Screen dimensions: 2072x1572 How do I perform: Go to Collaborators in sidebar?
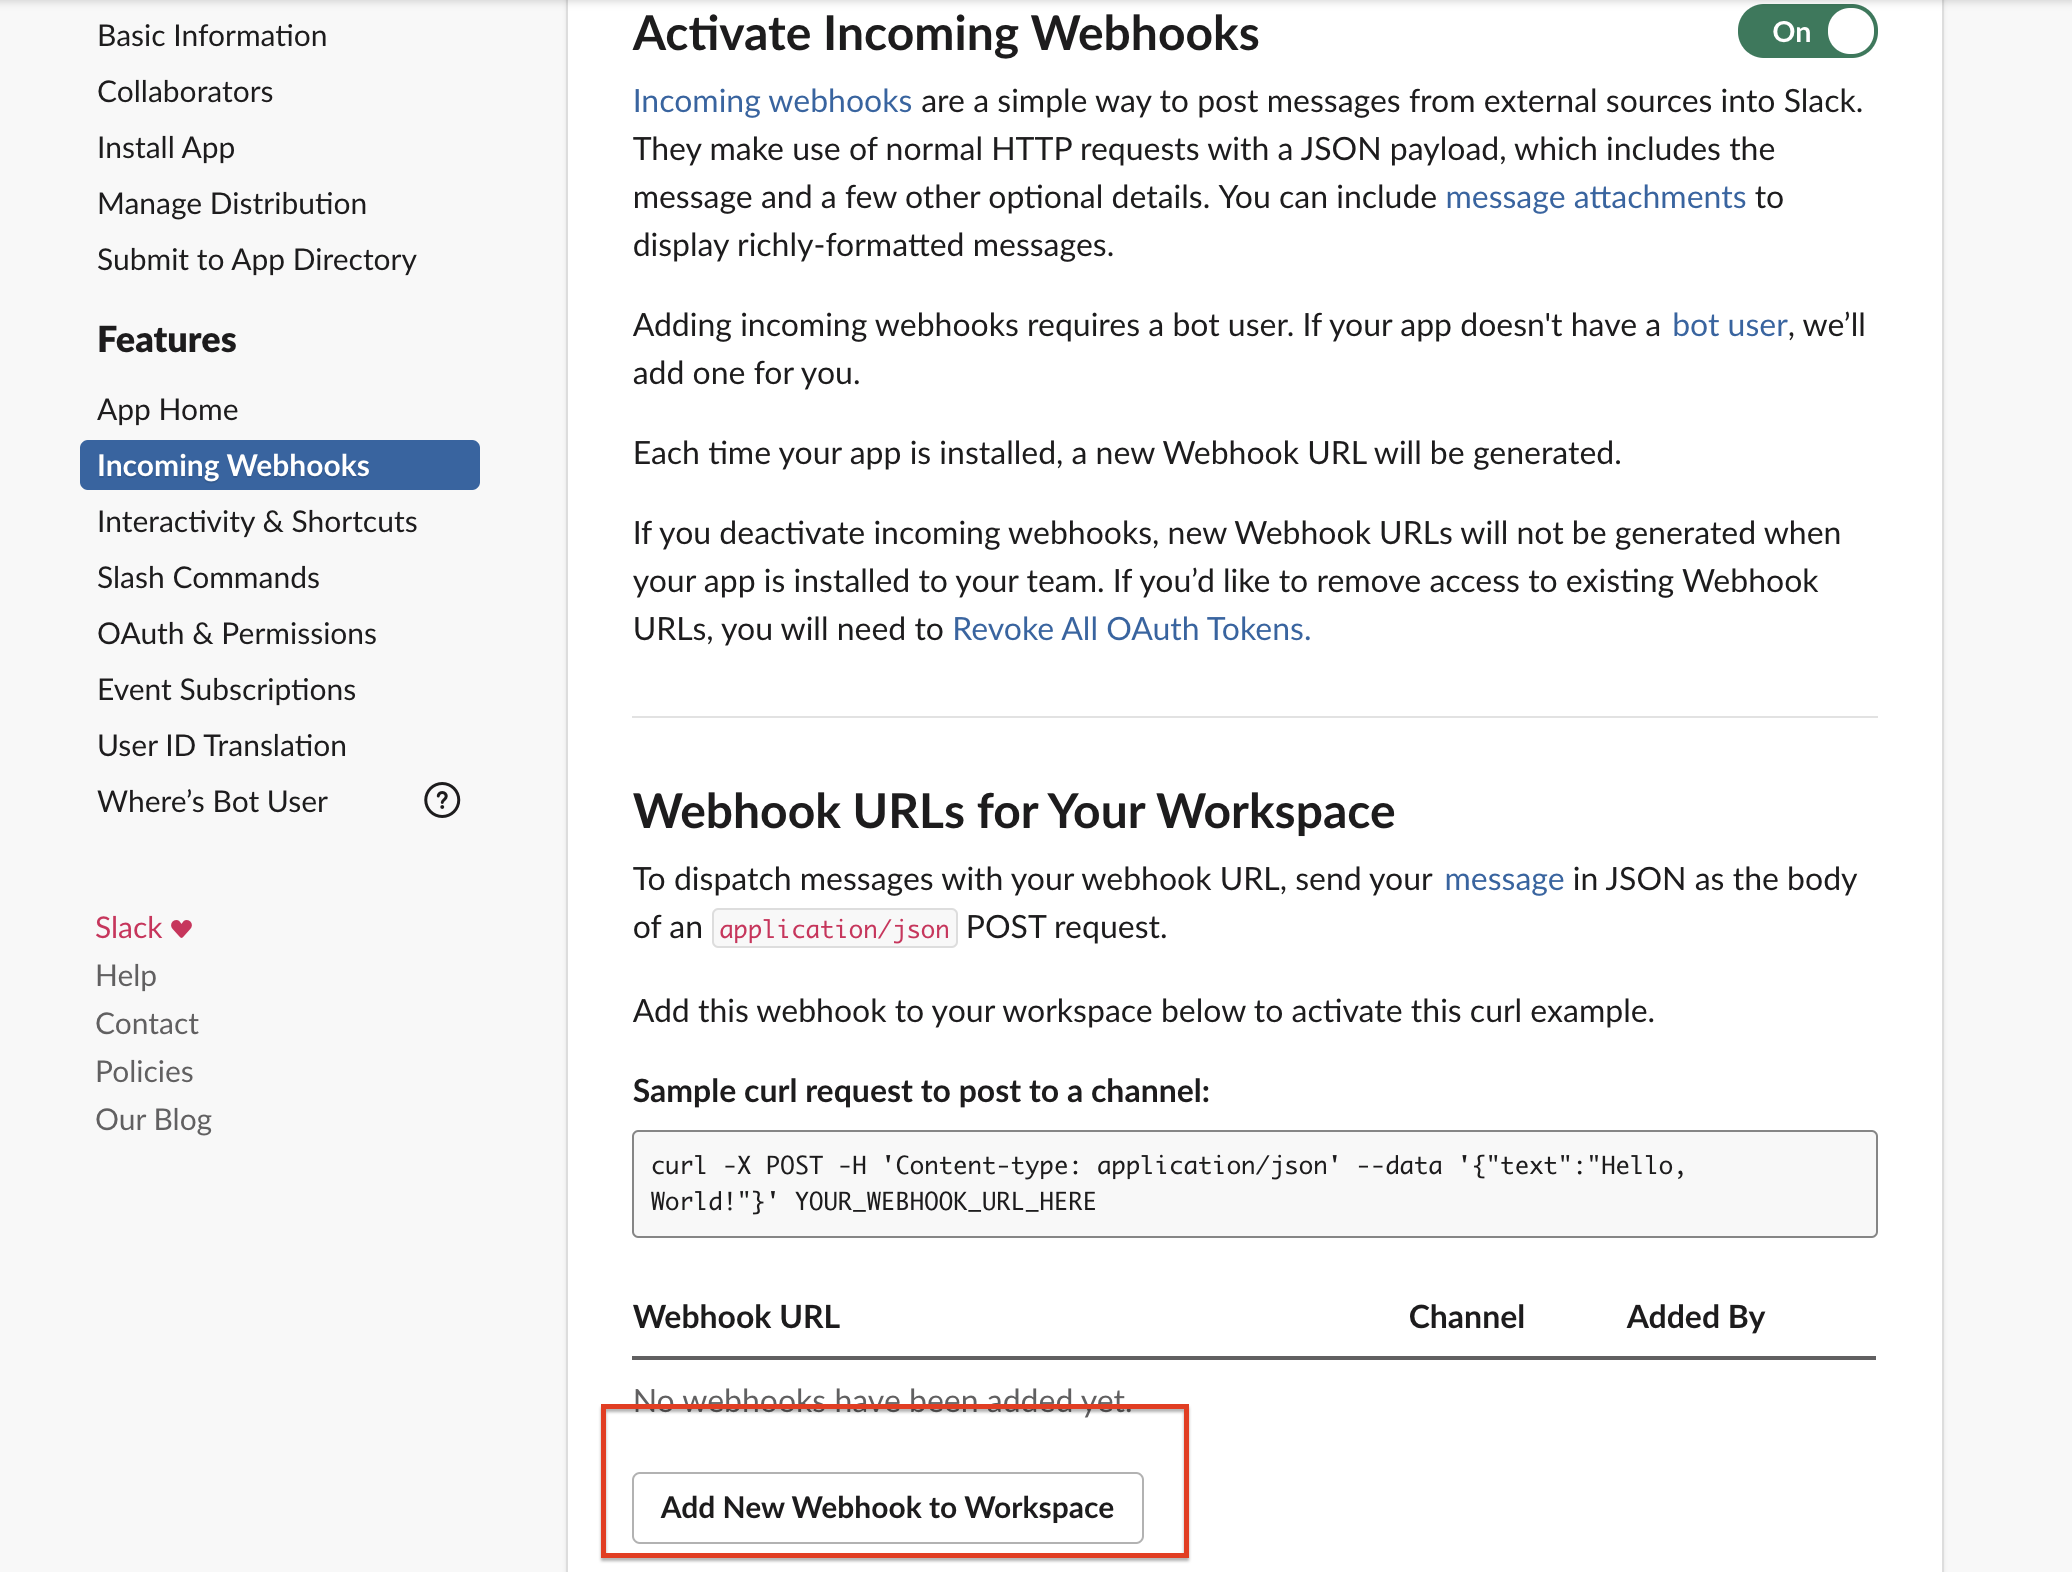pyautogui.click(x=185, y=92)
